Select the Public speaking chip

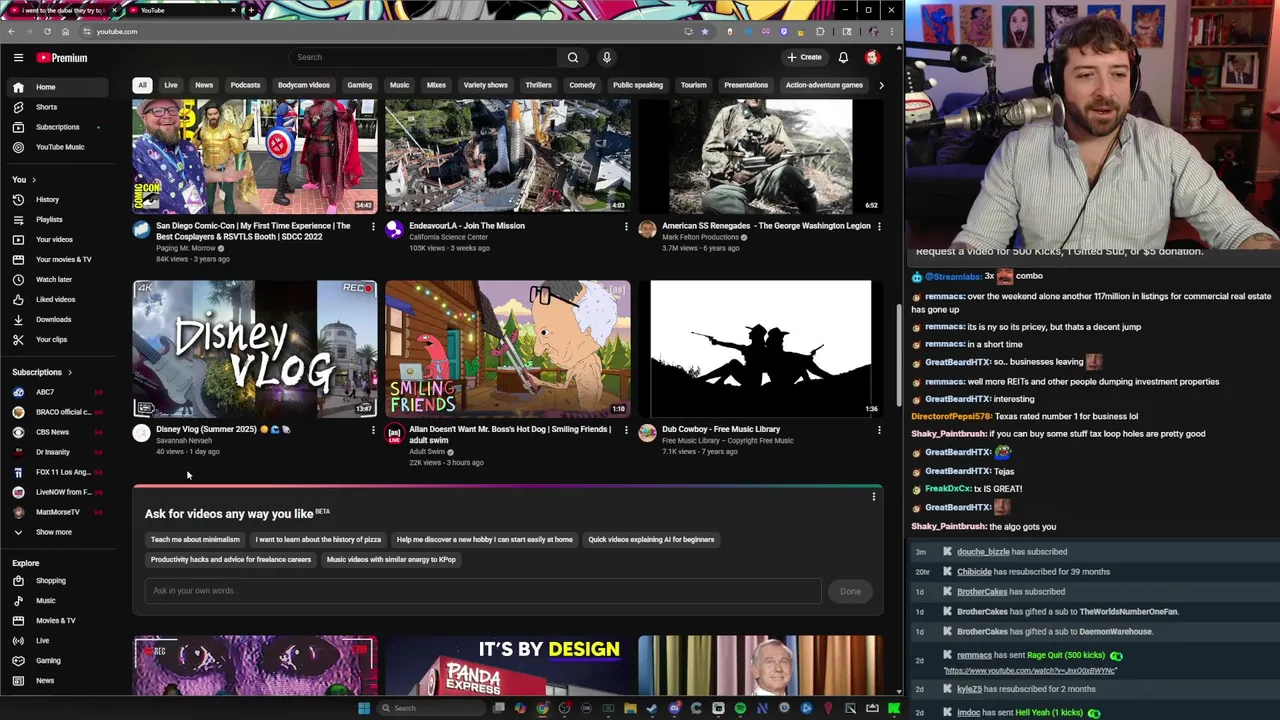[637, 85]
